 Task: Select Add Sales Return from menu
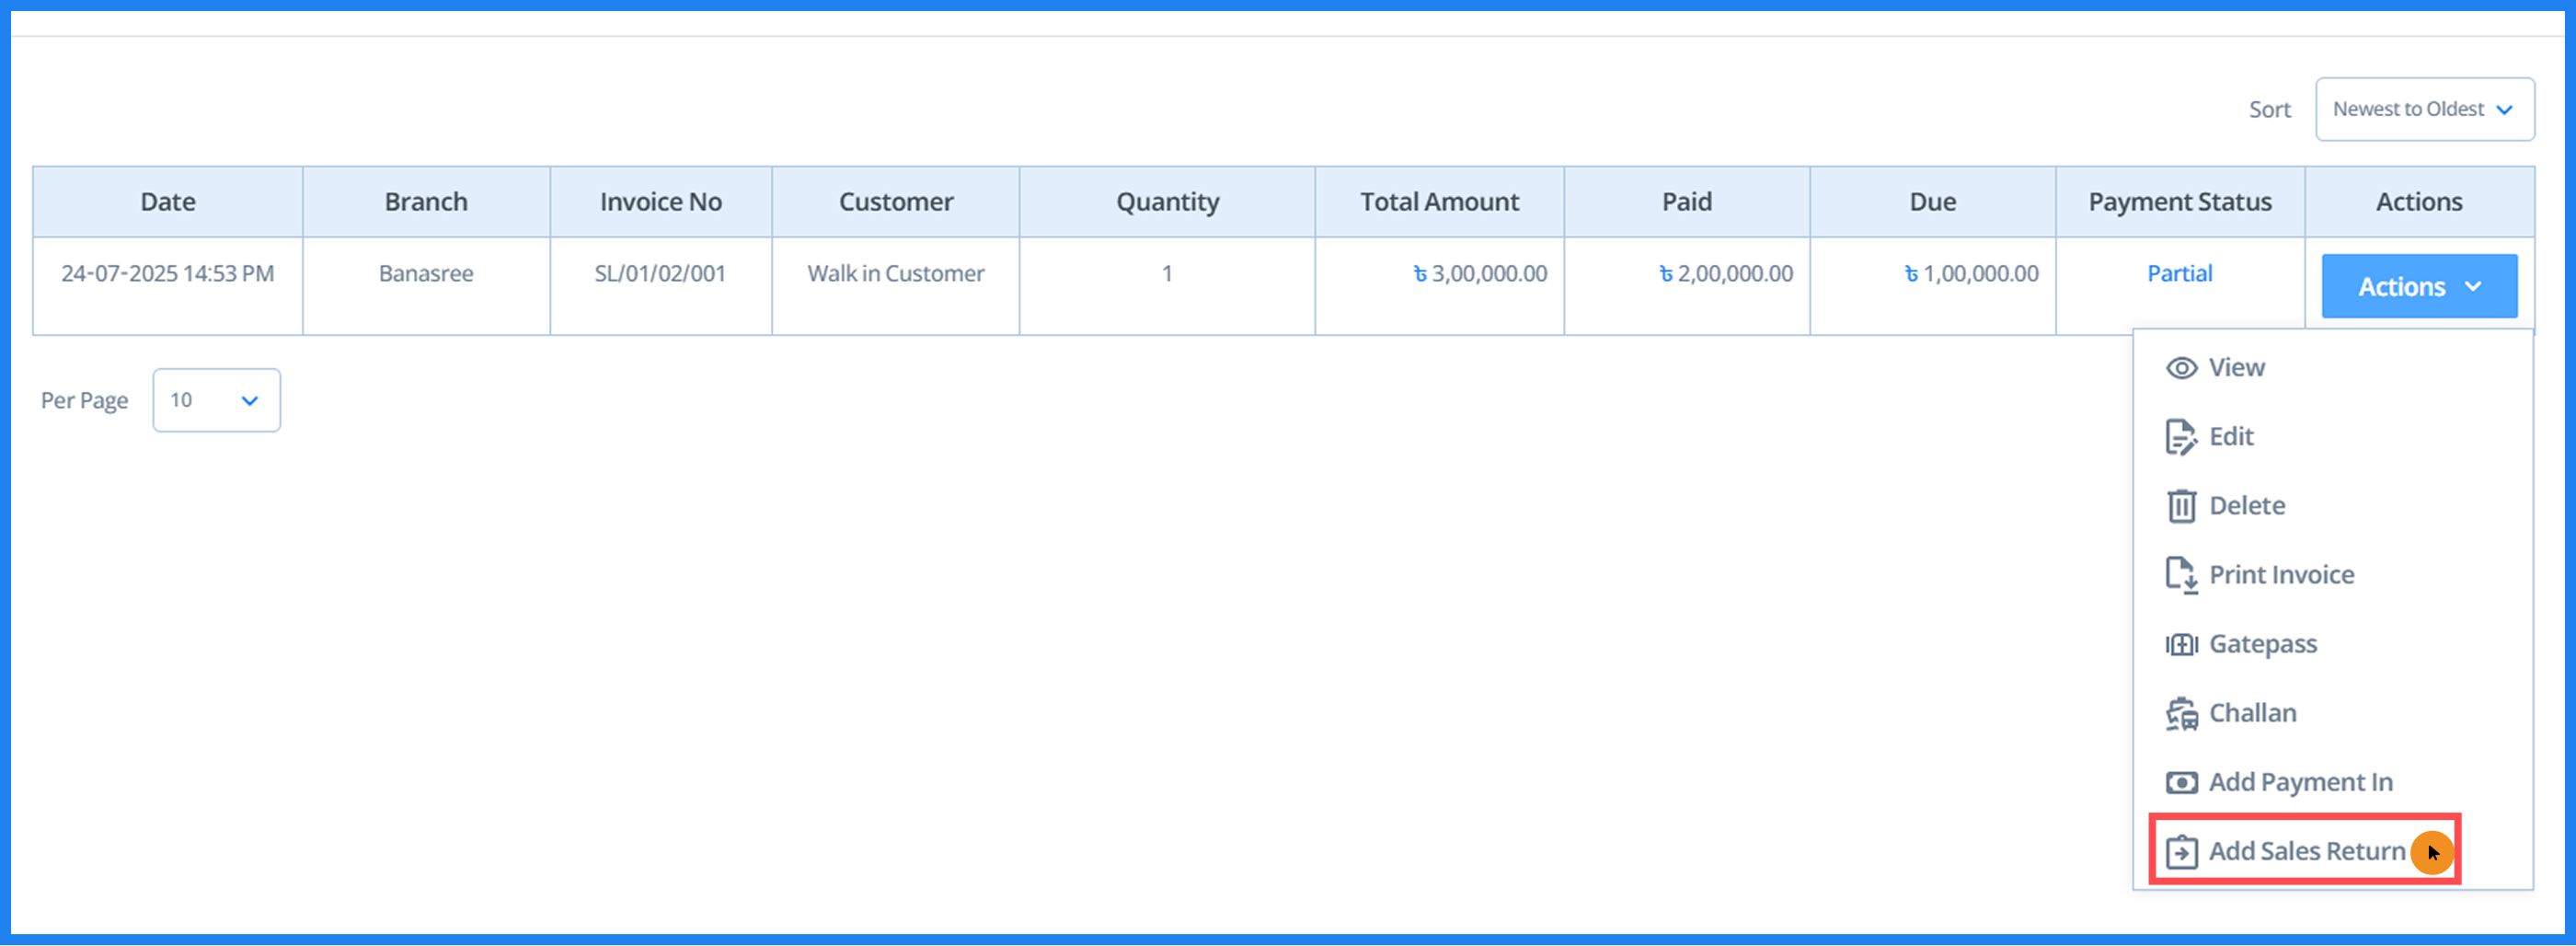[x=2306, y=851]
